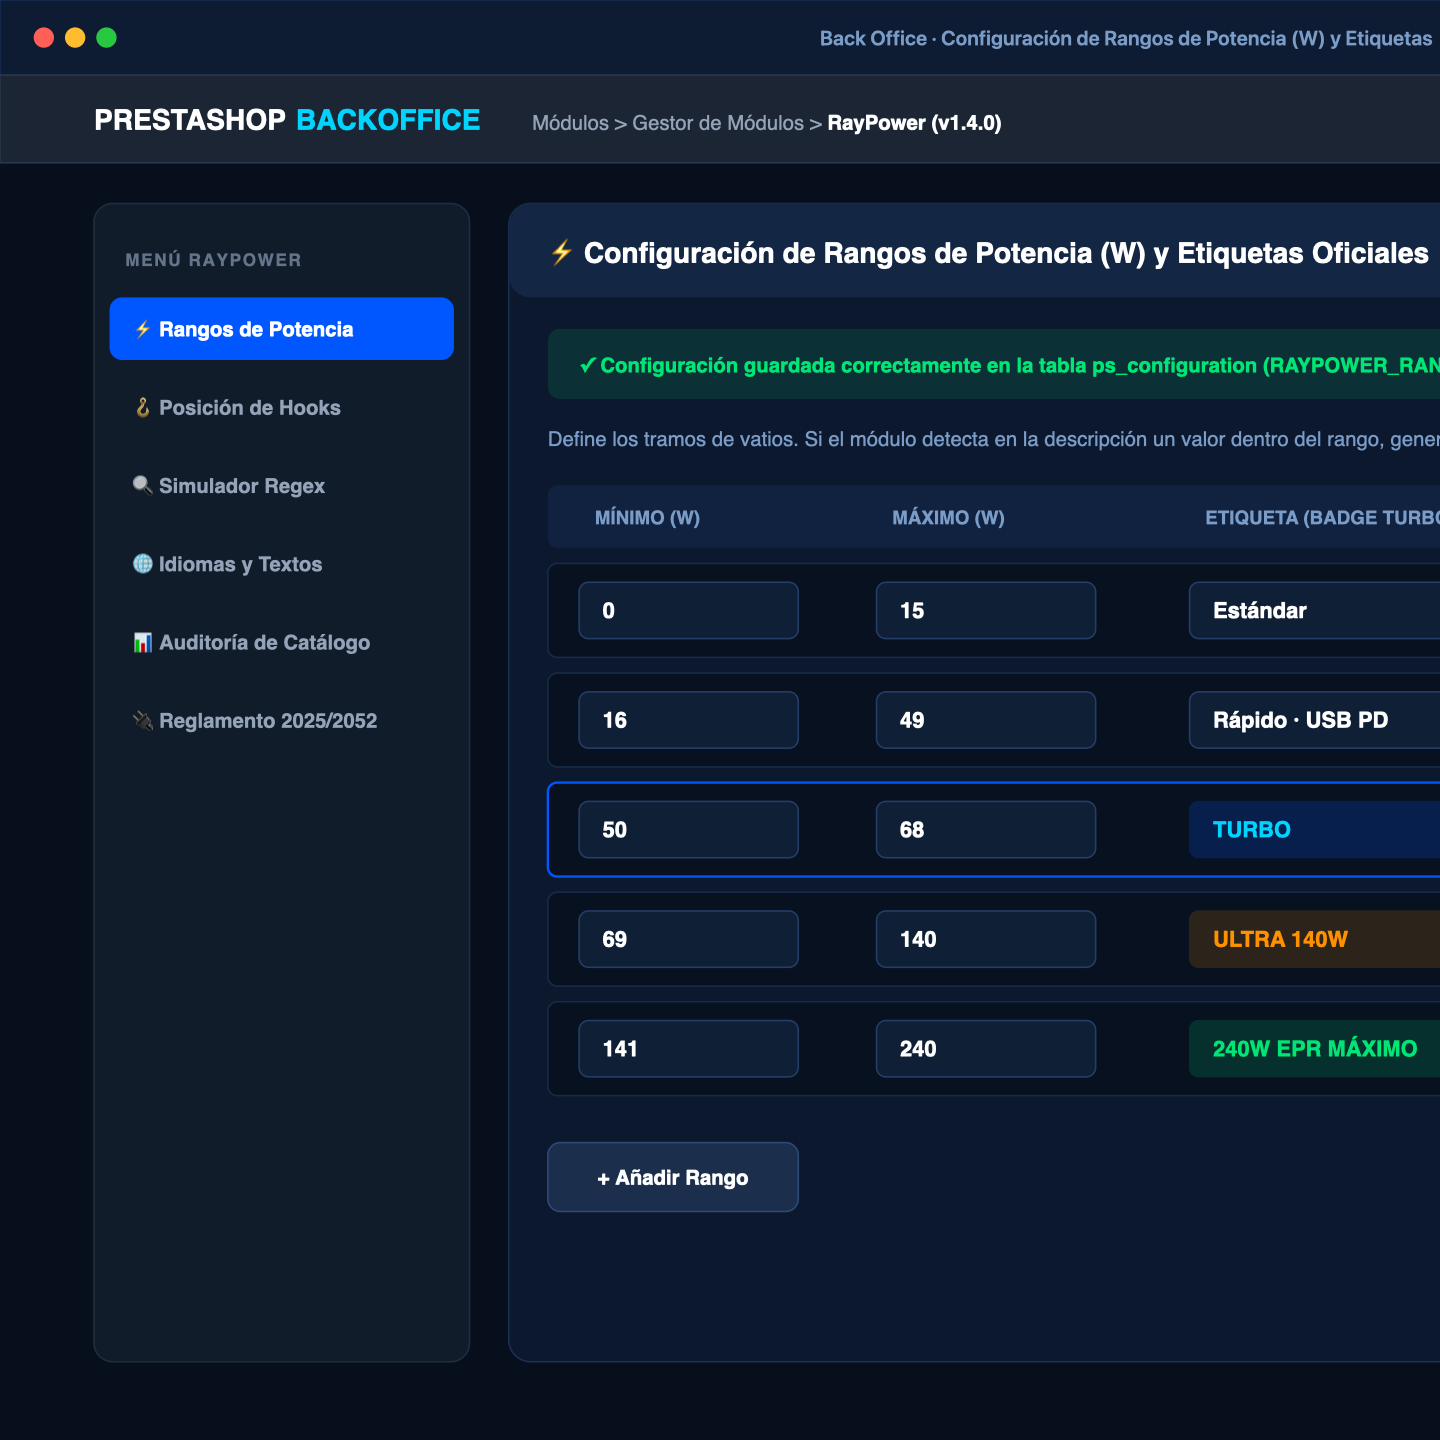Click the lightning icon beside Rangos de Potencia

click(x=143, y=329)
